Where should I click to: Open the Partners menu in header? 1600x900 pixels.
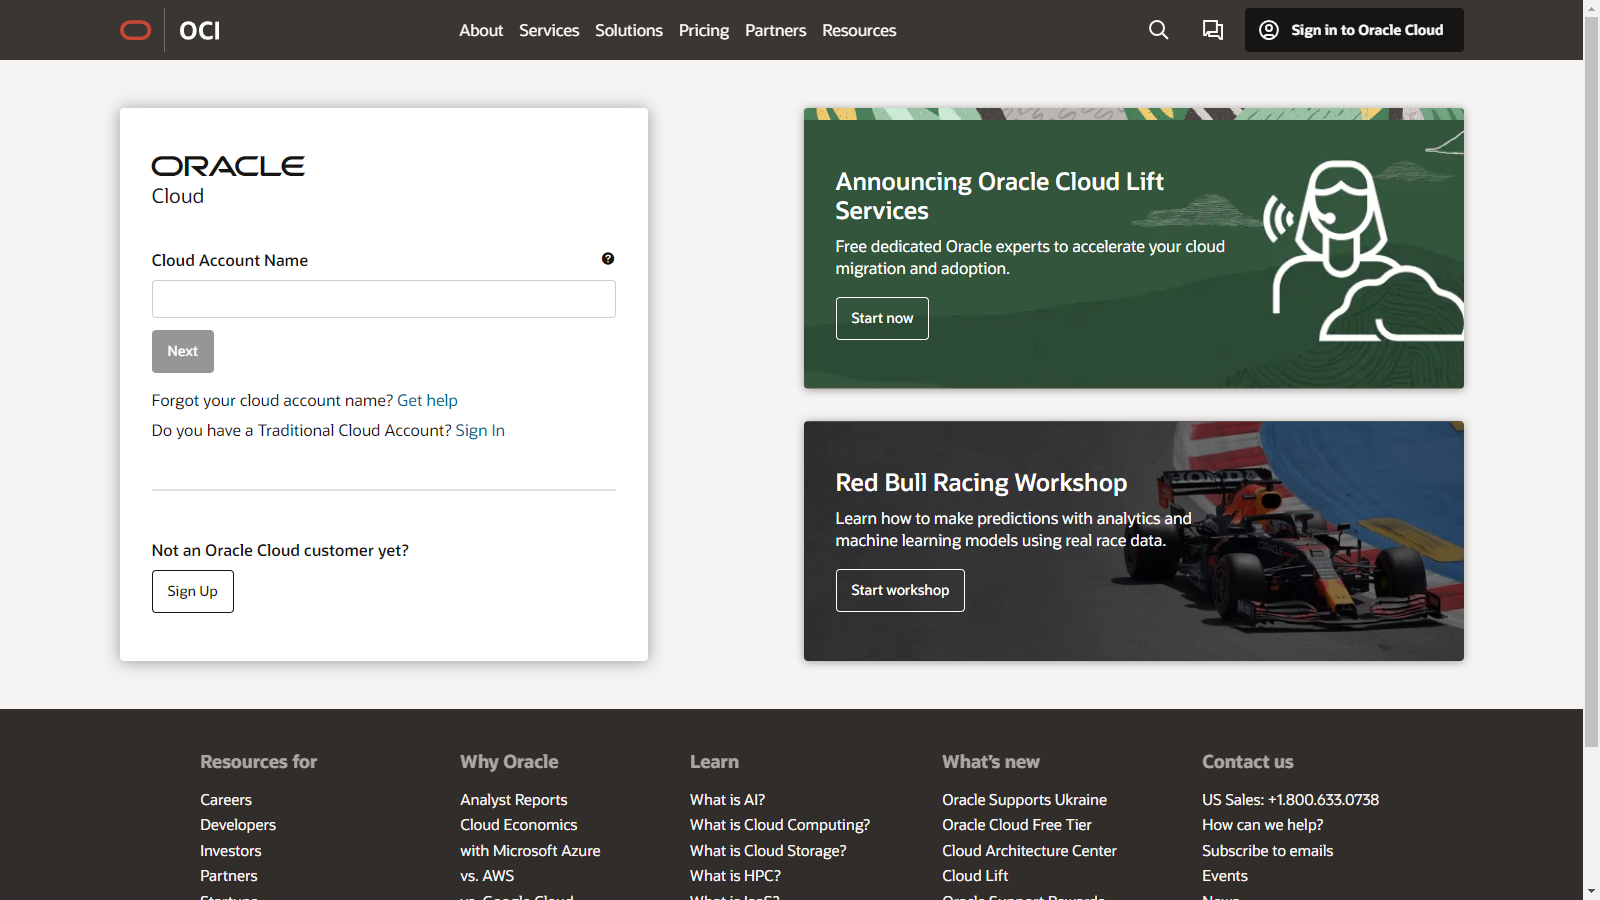click(x=775, y=30)
